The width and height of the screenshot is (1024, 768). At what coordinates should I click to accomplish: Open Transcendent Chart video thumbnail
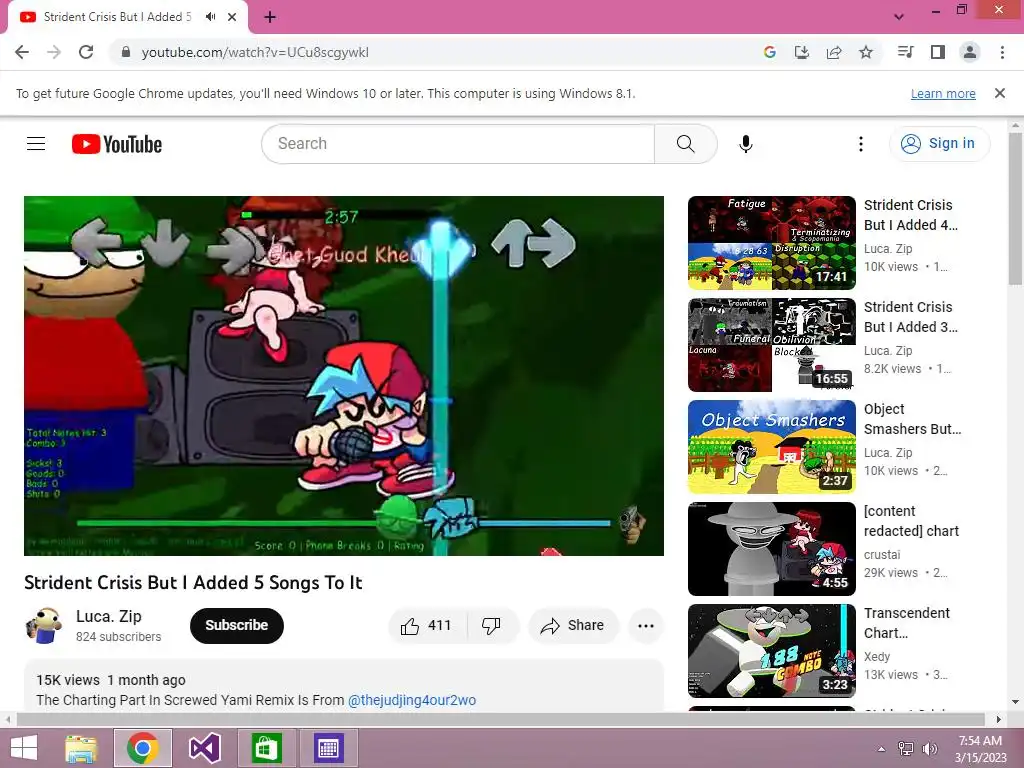point(771,650)
